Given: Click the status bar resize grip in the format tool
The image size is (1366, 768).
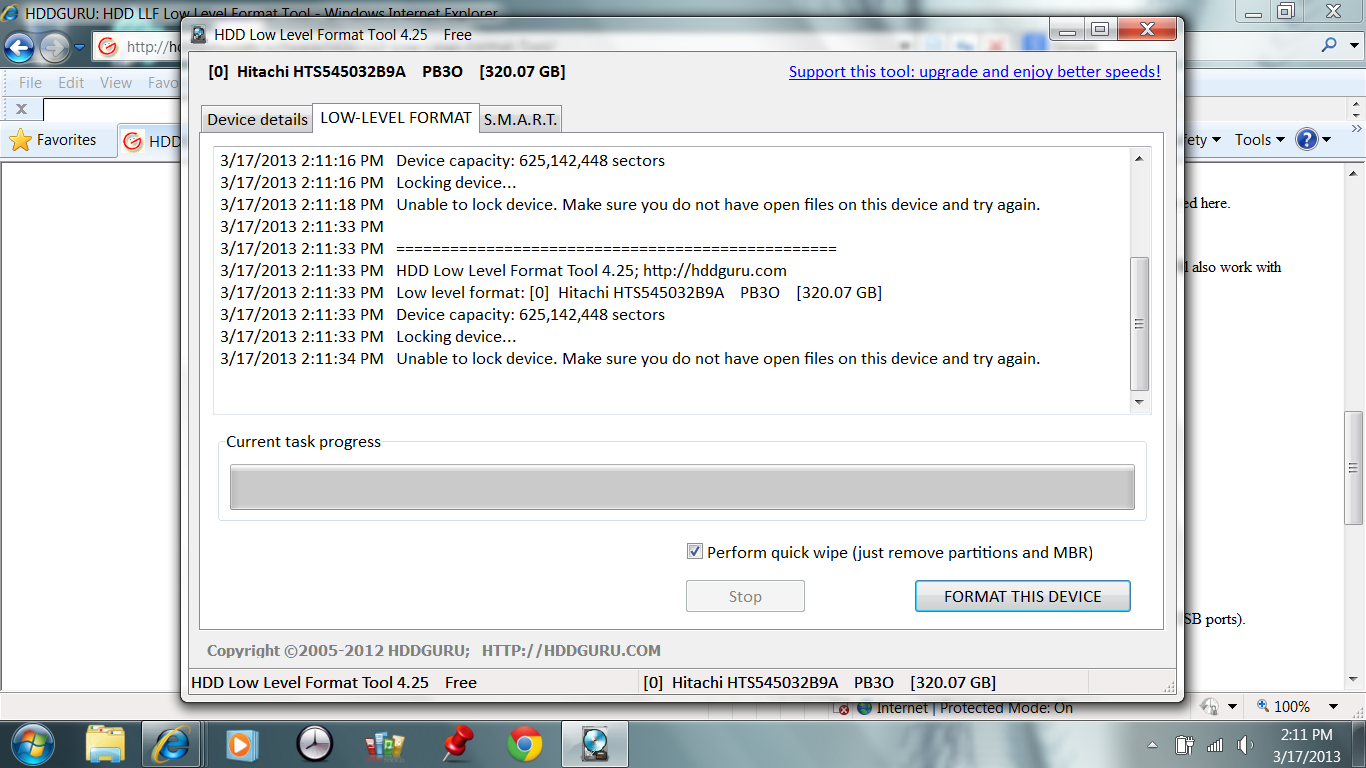Looking at the screenshot, I should pyautogui.click(x=1170, y=687).
